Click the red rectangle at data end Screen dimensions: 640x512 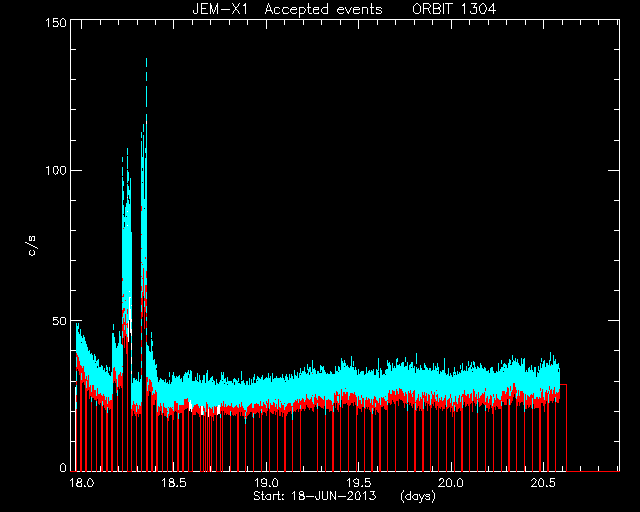click(x=563, y=427)
